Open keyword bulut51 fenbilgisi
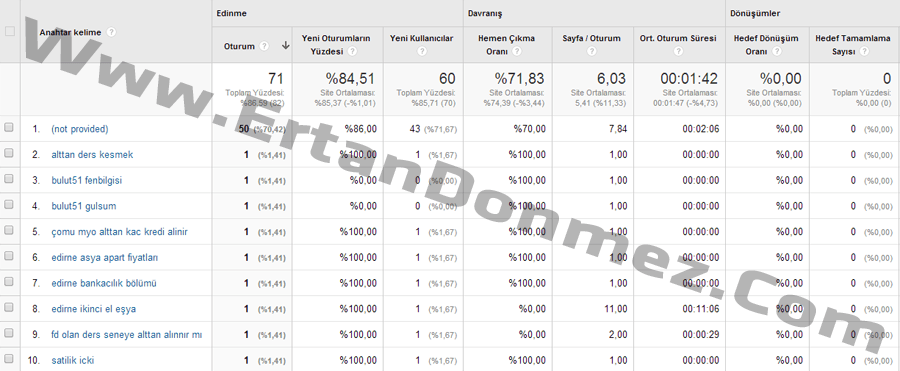The image size is (900, 371). click(x=87, y=180)
